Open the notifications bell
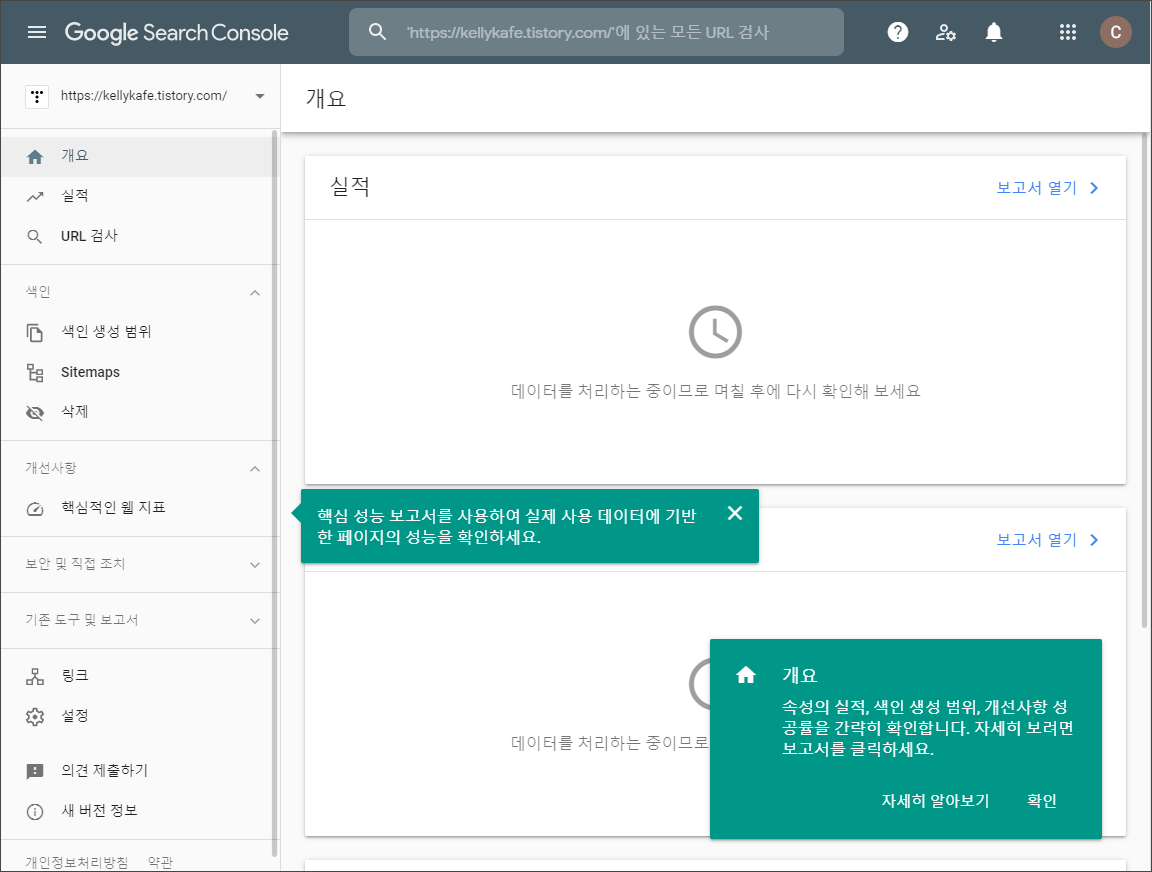1152x872 pixels. click(993, 31)
